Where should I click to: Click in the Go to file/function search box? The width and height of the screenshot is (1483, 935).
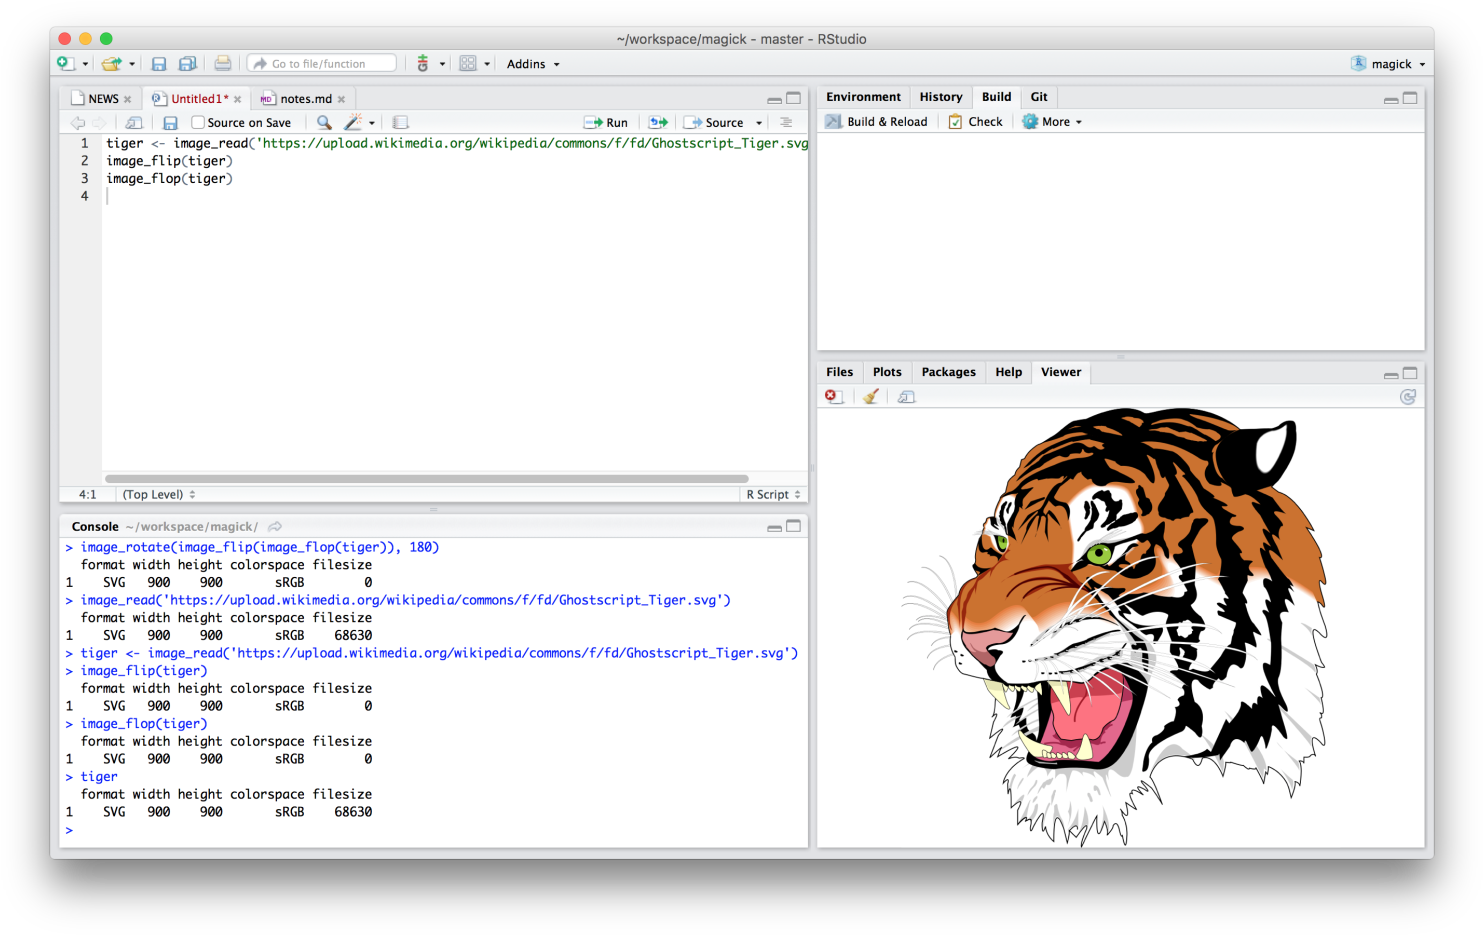pyautogui.click(x=320, y=63)
